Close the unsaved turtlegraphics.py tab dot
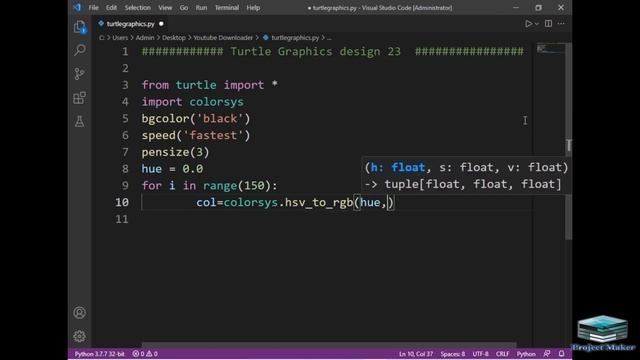The image size is (640, 360). click(161, 24)
